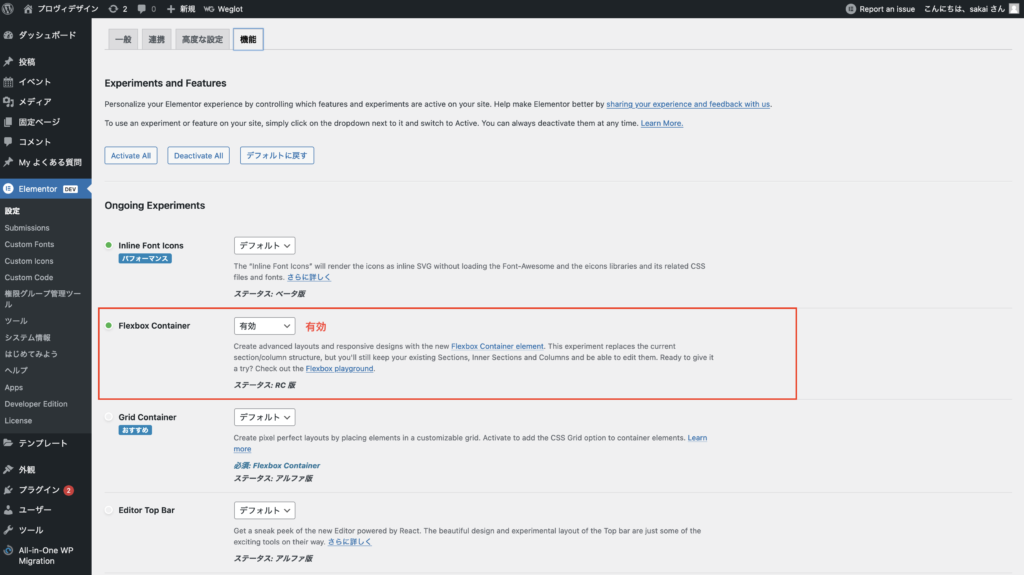
Task: Click the 投稿 posts pin icon
Action: pyautogui.click(x=9, y=62)
